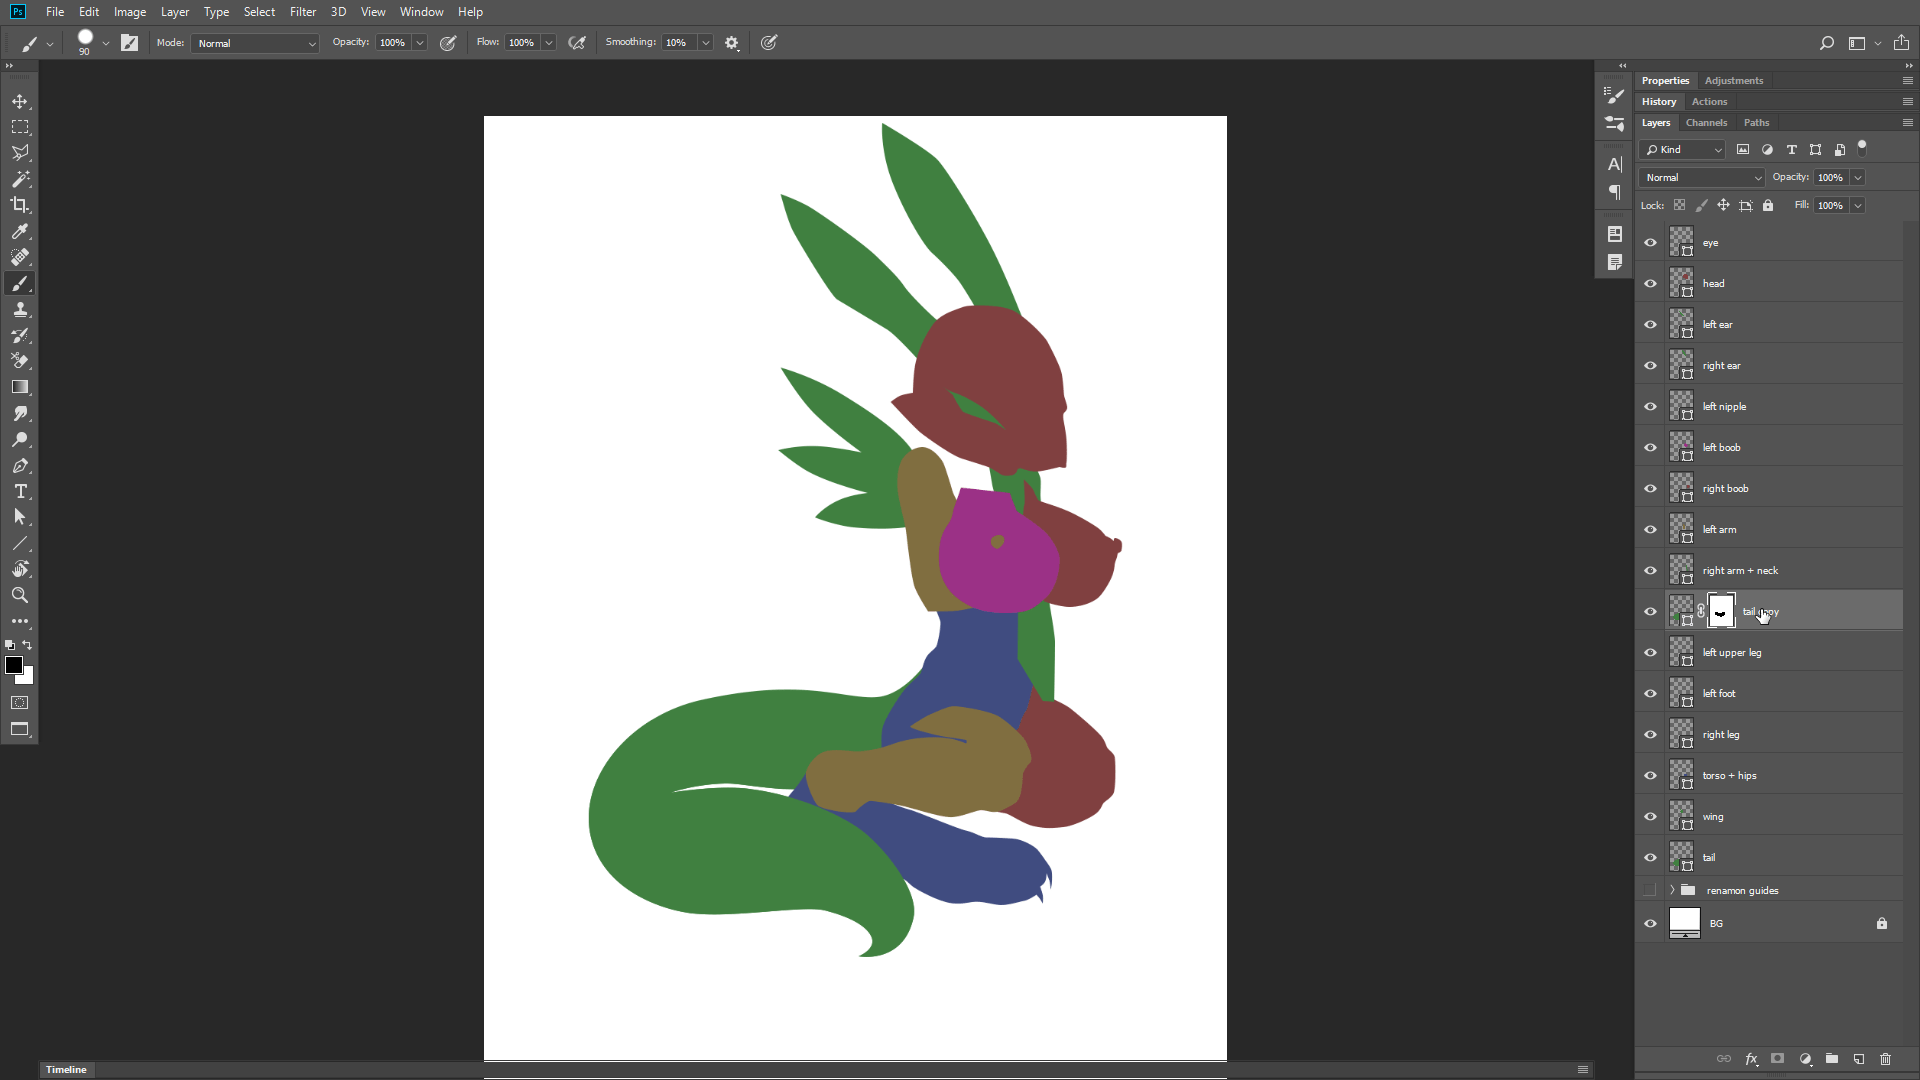
Task: Open the smoothing options gear icon
Action: pyautogui.click(x=732, y=43)
